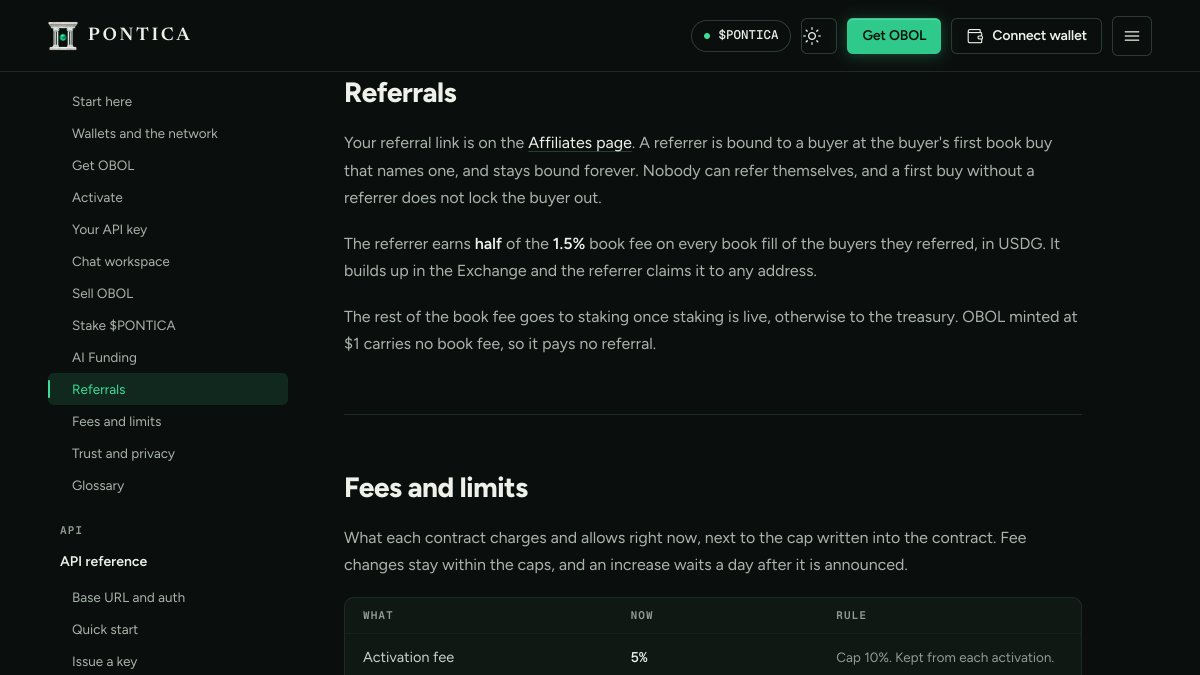
Task: Click the Get OBOL header button
Action: pyautogui.click(x=894, y=36)
